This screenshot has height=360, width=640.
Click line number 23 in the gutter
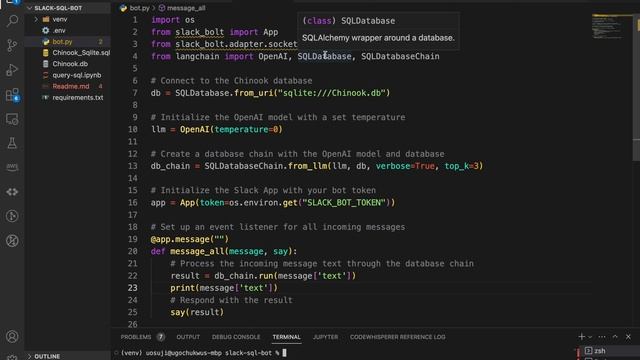tap(133, 288)
